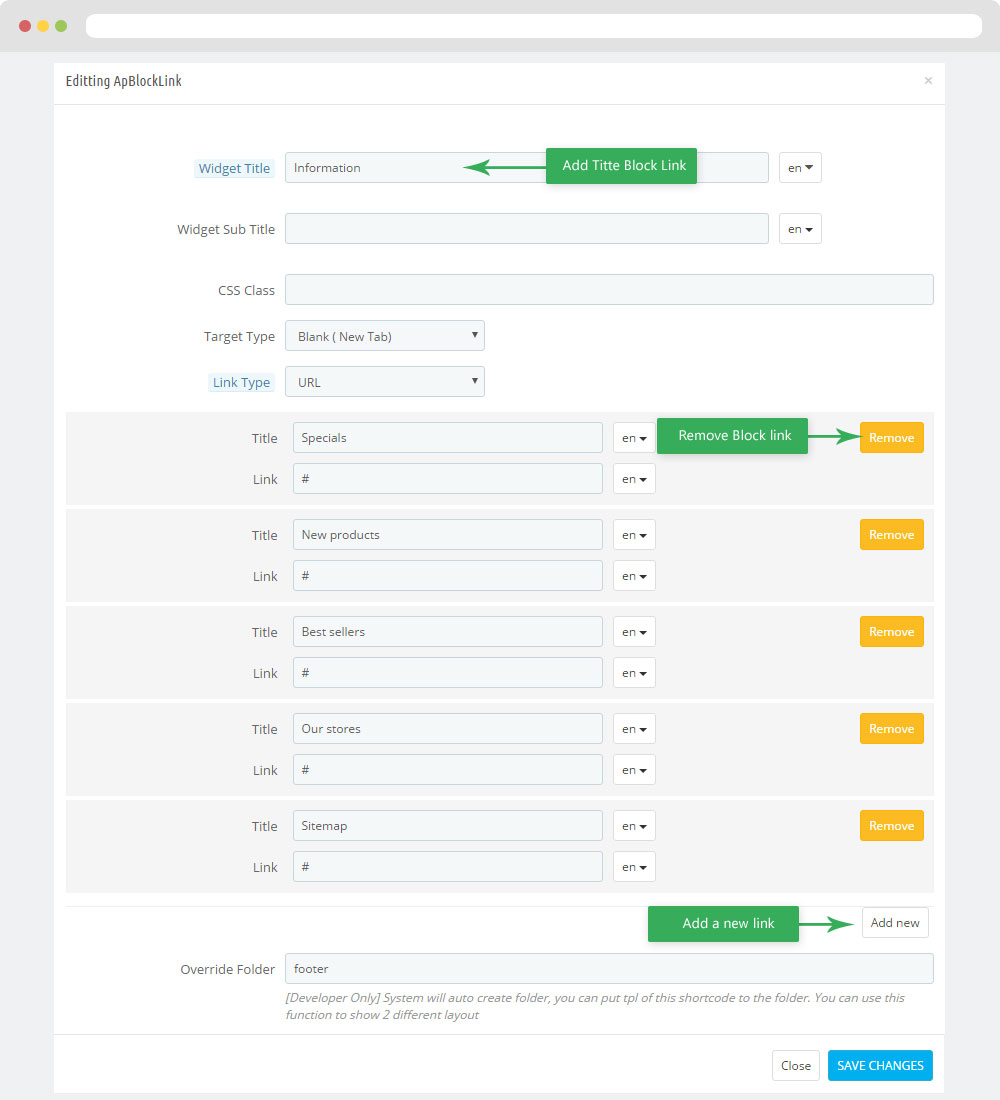Click Add new link button

[x=895, y=923]
